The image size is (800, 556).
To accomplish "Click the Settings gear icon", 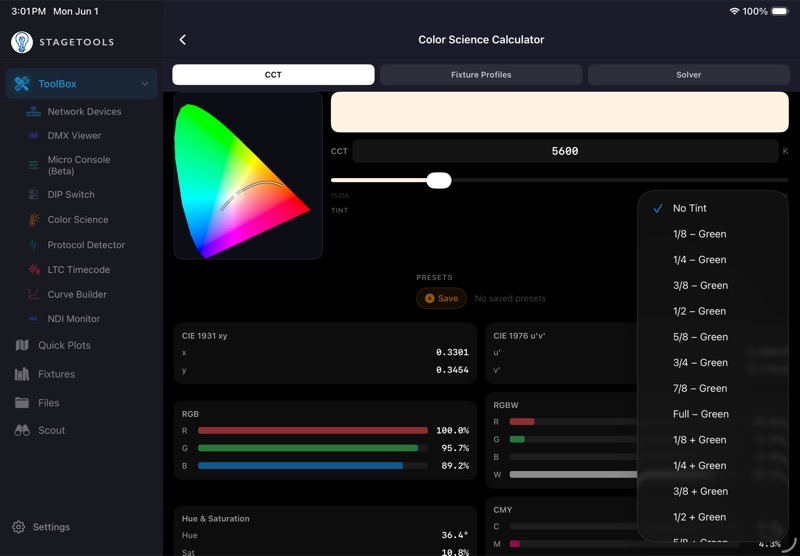I will click(18, 527).
